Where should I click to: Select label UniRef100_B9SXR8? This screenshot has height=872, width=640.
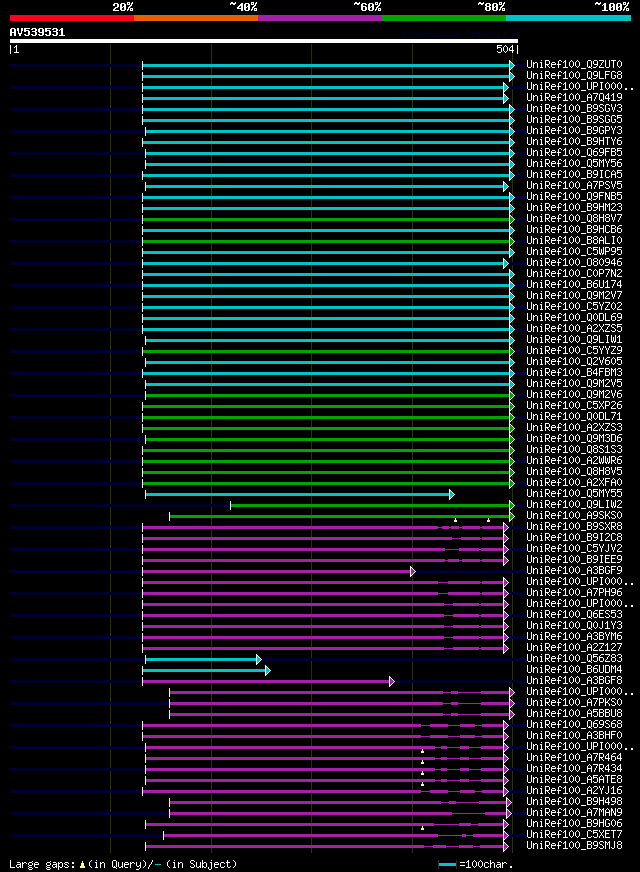(574, 527)
